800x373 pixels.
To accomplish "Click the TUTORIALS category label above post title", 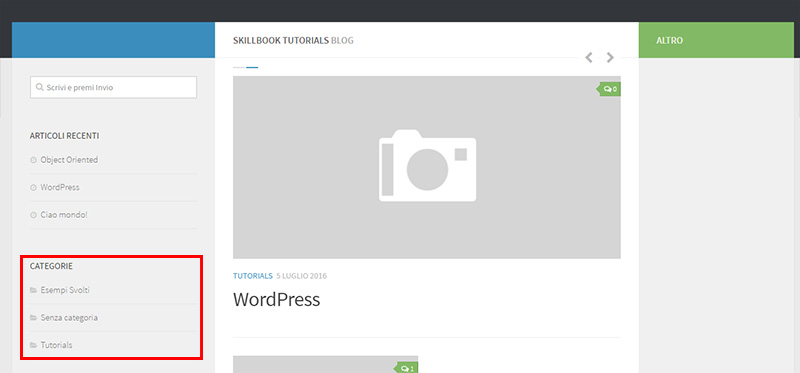I will 253,276.
